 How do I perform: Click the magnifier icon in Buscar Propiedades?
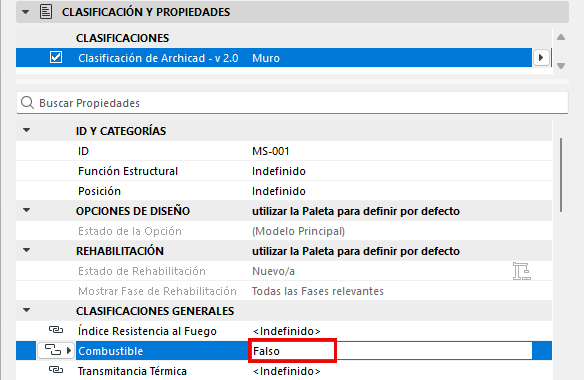click(28, 102)
